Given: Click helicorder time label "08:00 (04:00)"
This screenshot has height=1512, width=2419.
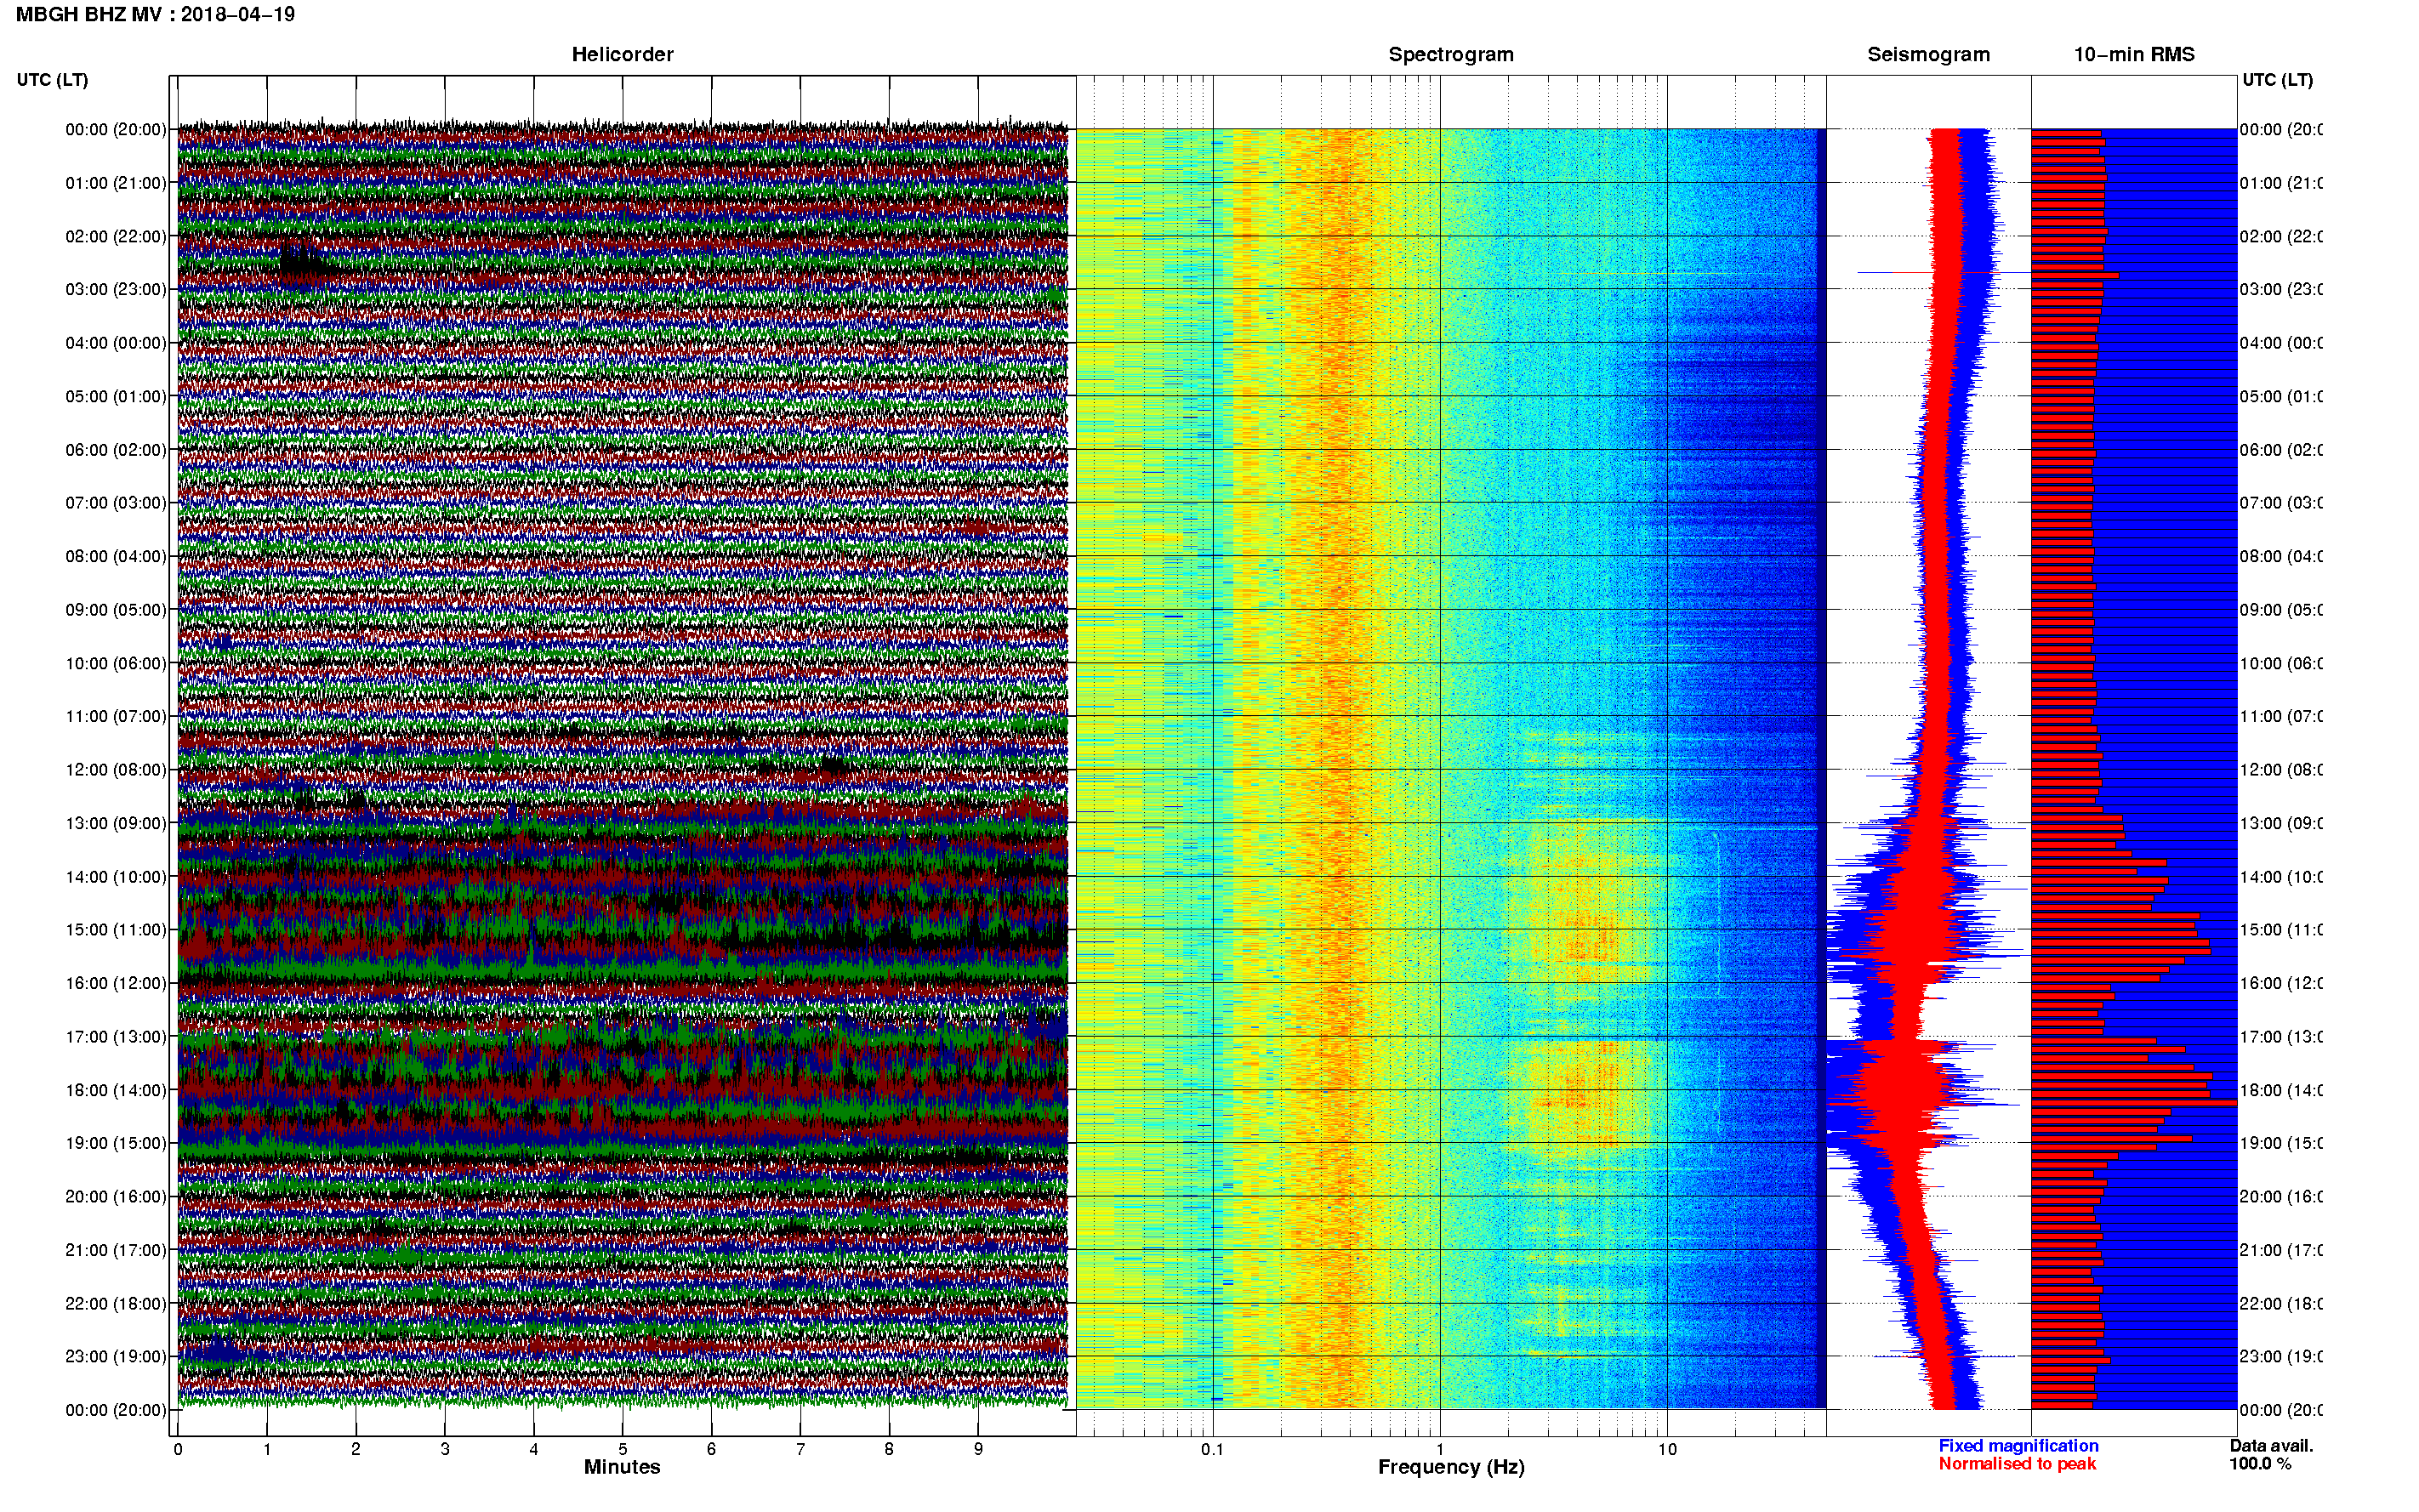Looking at the screenshot, I should click(x=116, y=556).
